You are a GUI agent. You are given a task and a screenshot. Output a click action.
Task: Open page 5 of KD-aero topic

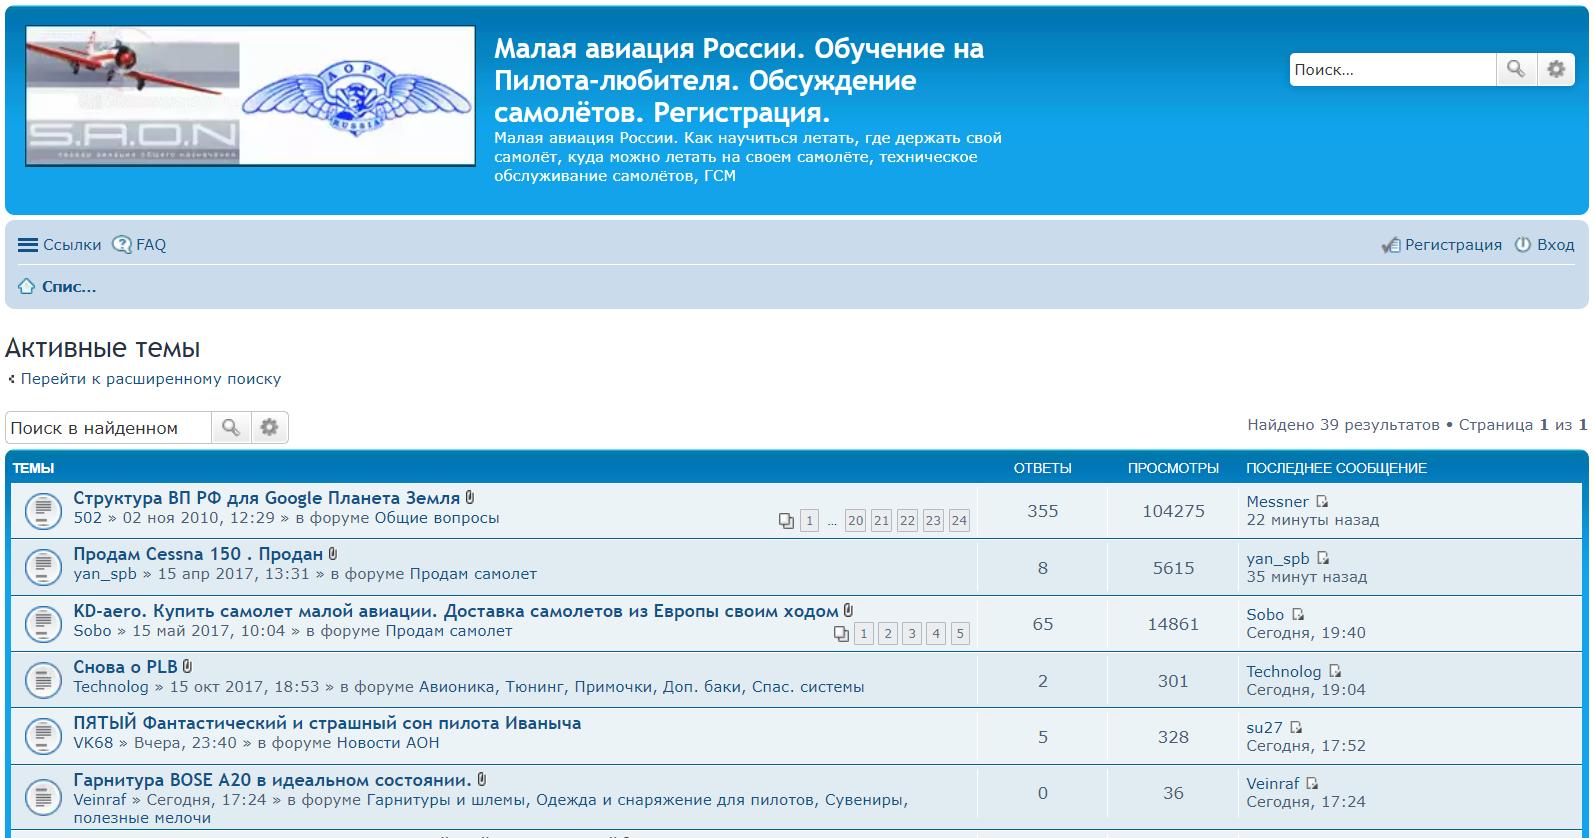960,634
